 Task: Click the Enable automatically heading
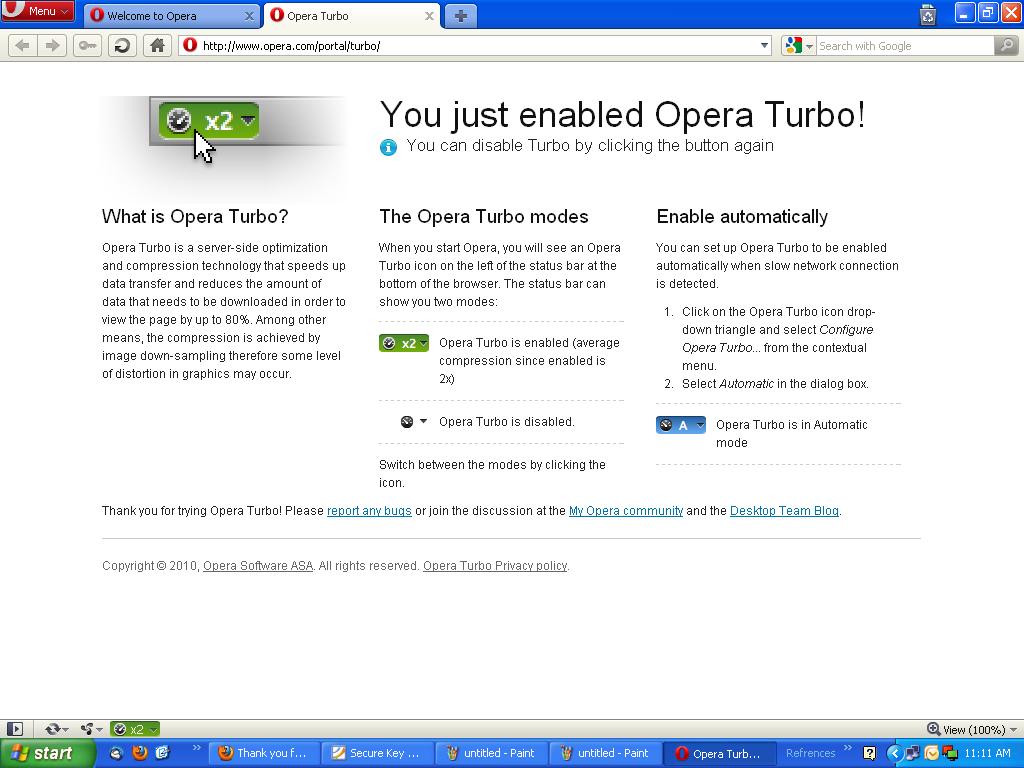coord(742,217)
